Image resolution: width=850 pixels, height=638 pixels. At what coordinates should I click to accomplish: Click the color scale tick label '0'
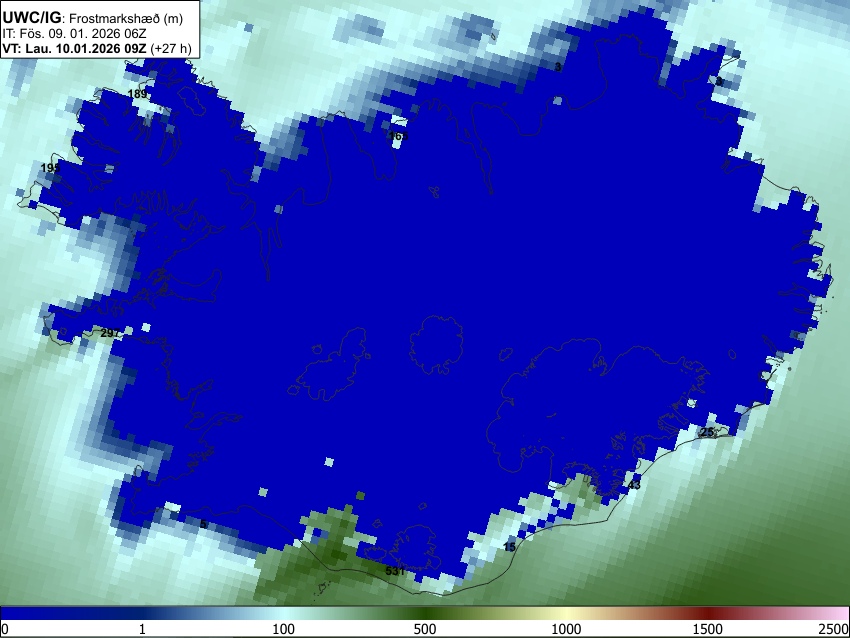tap(5, 629)
